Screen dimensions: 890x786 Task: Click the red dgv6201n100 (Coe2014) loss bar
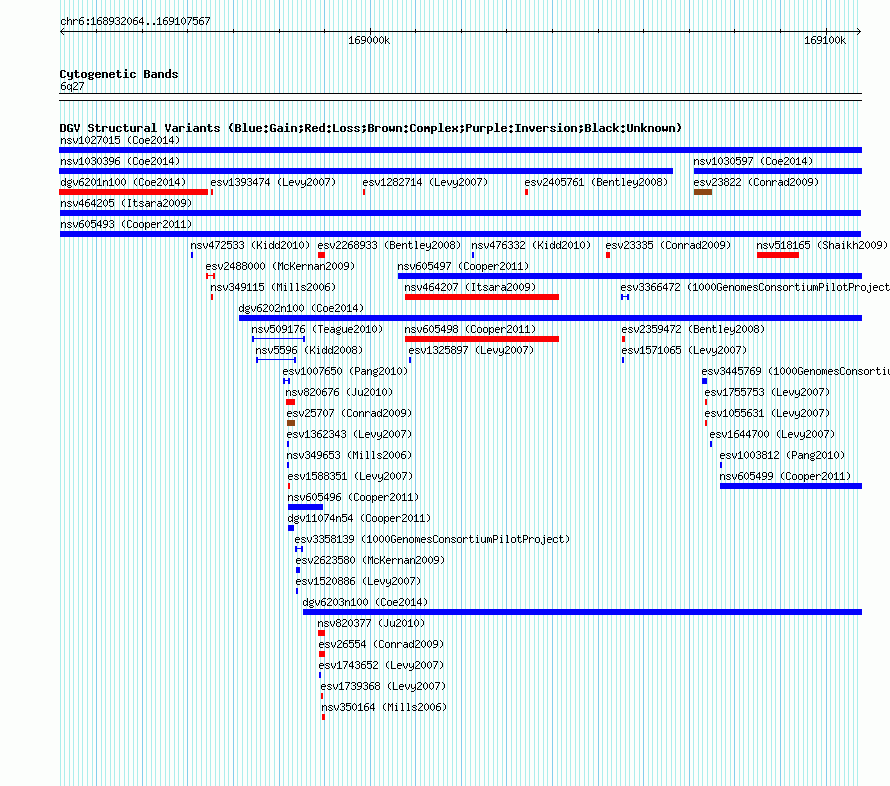click(133, 192)
